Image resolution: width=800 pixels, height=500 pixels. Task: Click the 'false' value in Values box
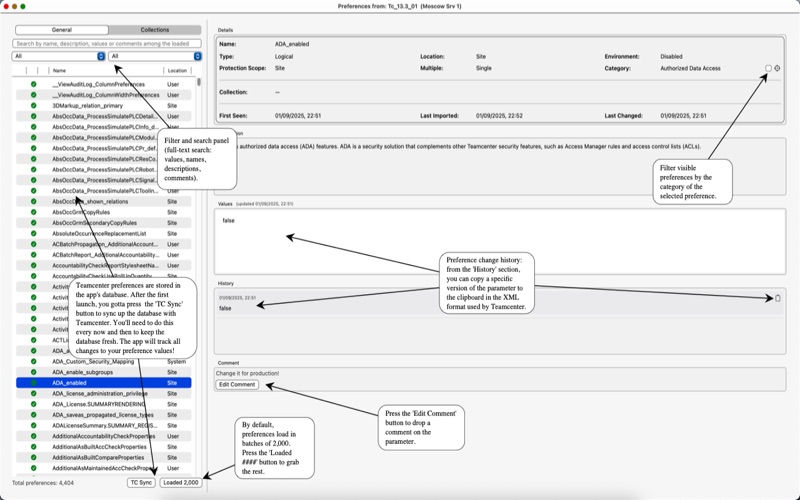[x=229, y=220]
